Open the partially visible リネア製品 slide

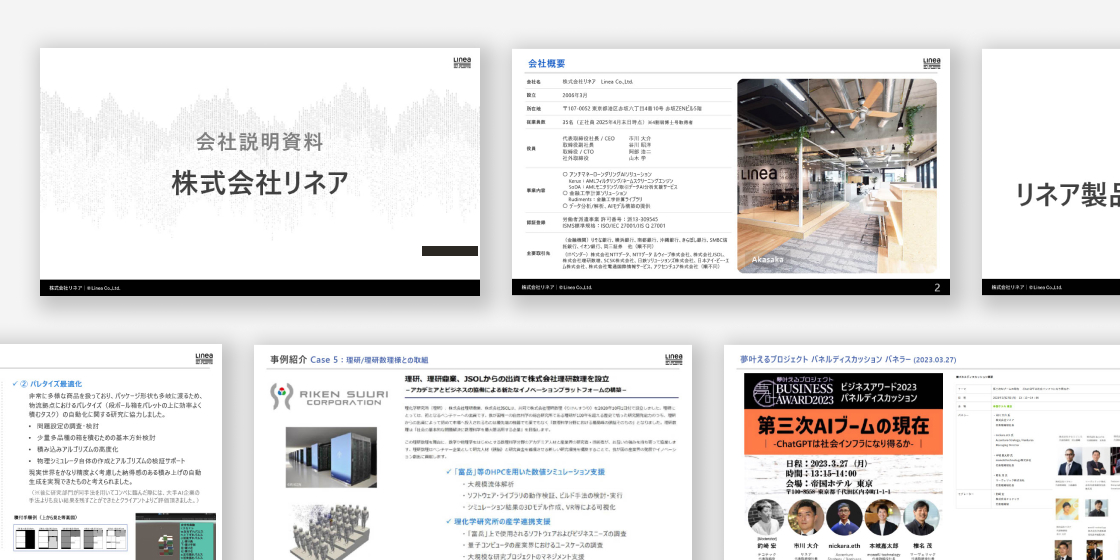point(1051,172)
